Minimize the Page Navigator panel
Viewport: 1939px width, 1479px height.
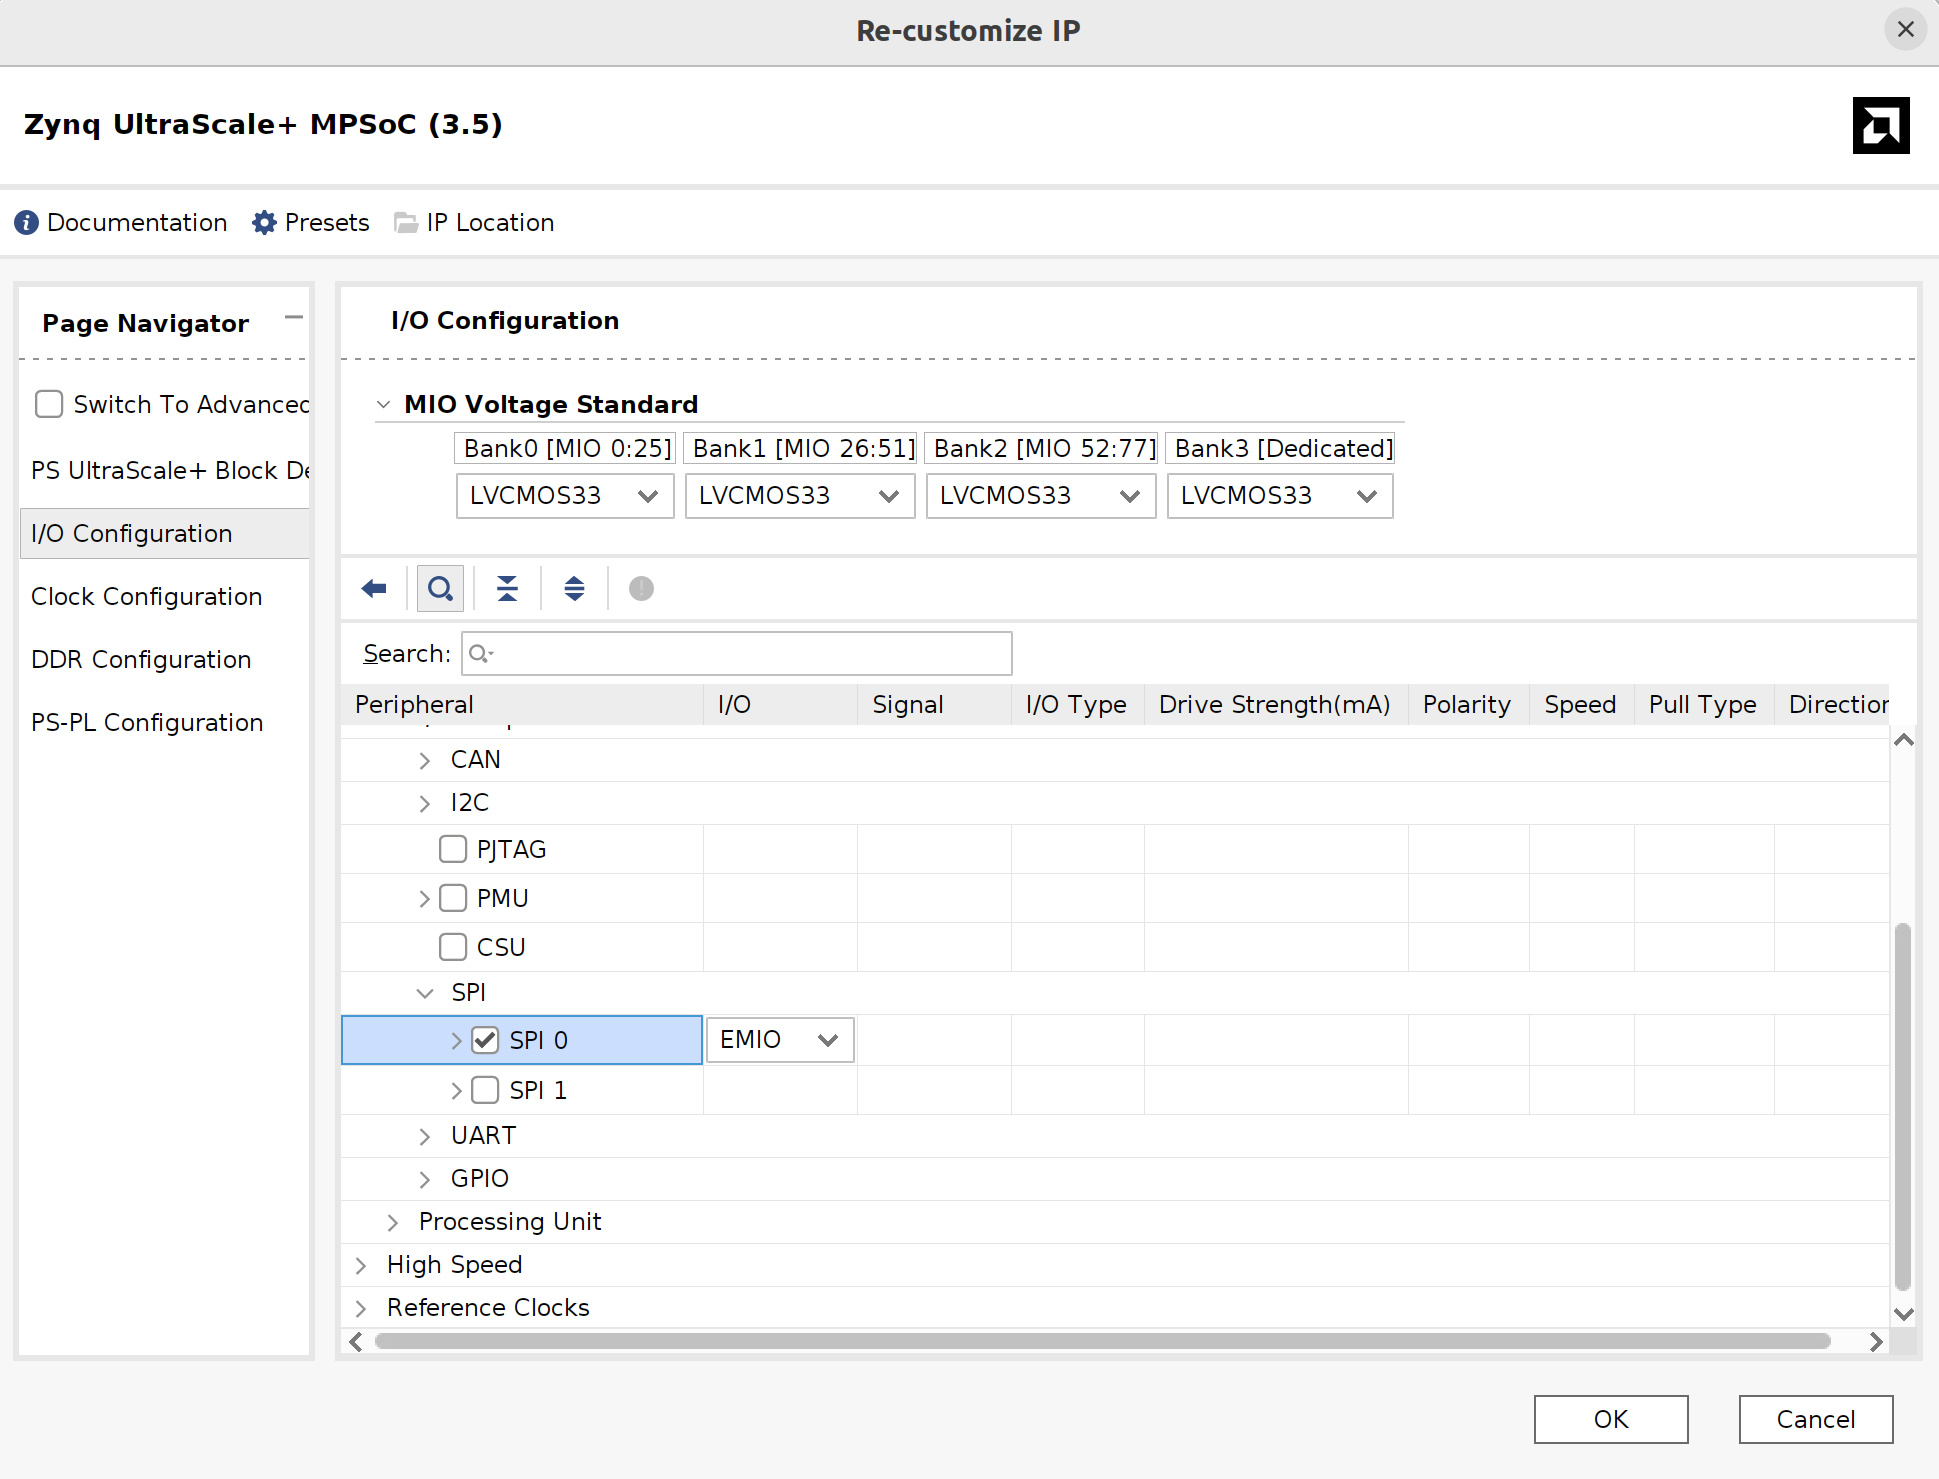click(293, 318)
